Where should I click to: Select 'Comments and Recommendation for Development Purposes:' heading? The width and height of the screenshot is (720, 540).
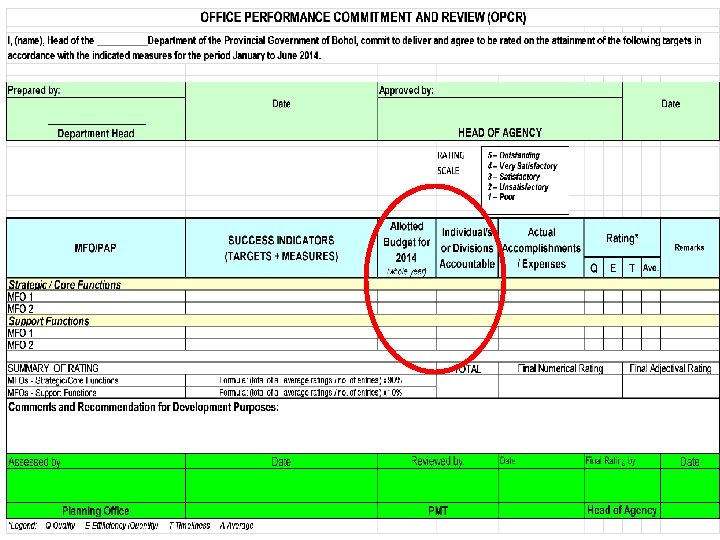click(143, 407)
